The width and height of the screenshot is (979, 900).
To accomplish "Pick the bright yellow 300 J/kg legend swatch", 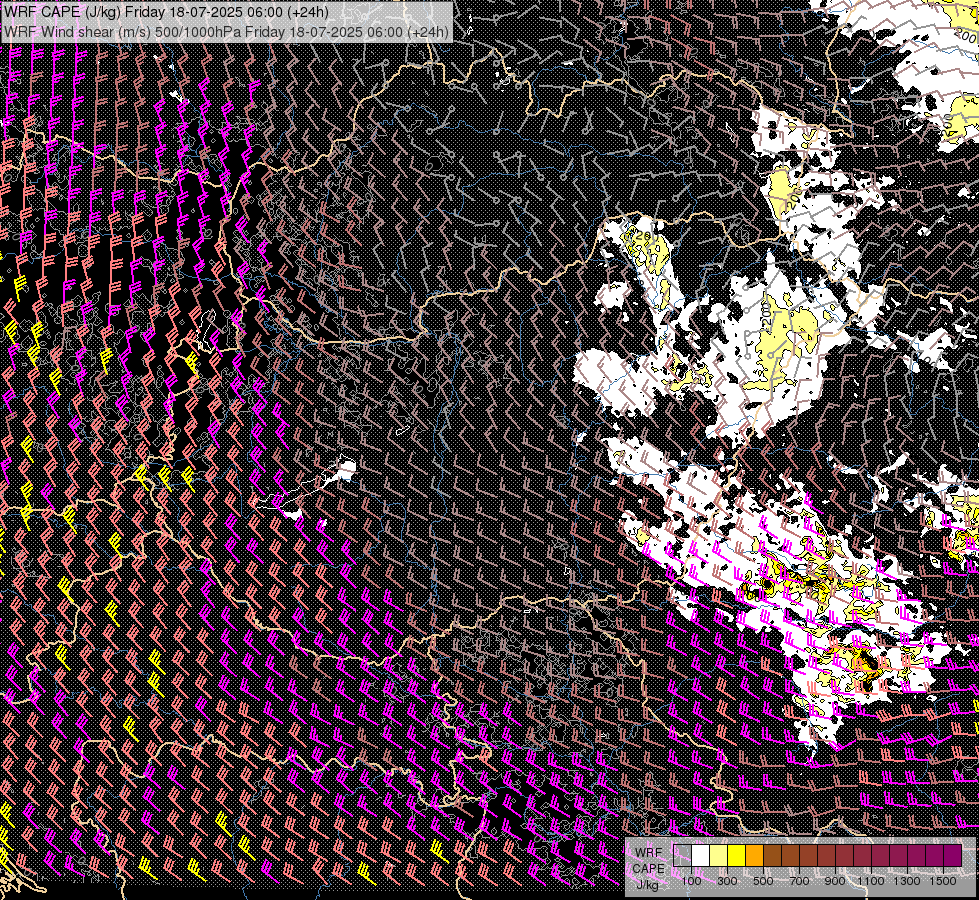I will [x=737, y=855].
